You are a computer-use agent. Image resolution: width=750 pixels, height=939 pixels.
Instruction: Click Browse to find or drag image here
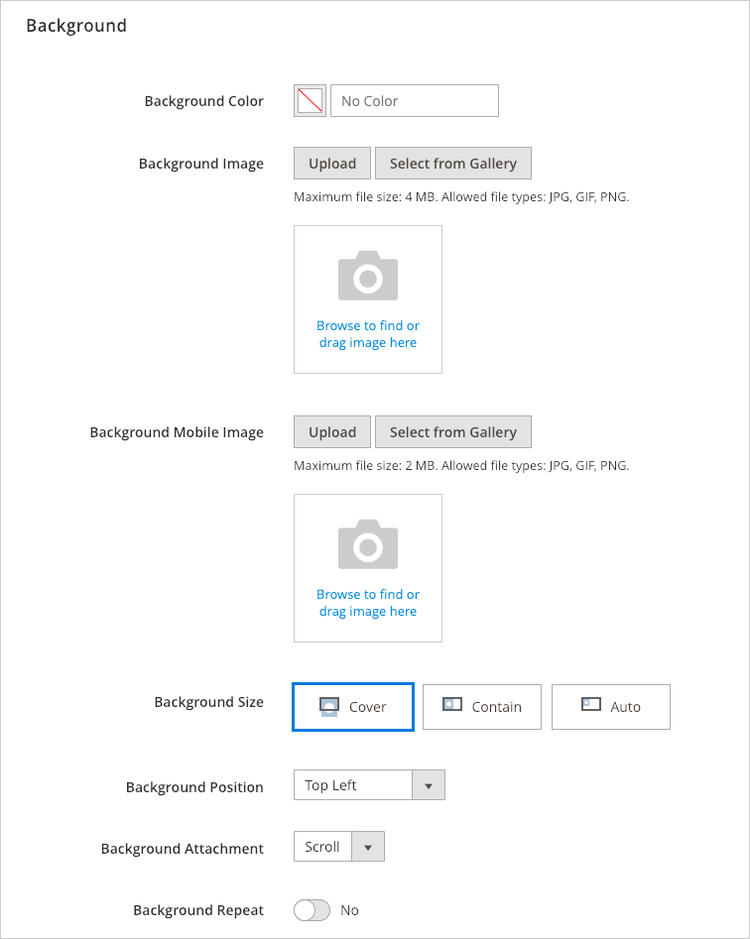click(367, 334)
